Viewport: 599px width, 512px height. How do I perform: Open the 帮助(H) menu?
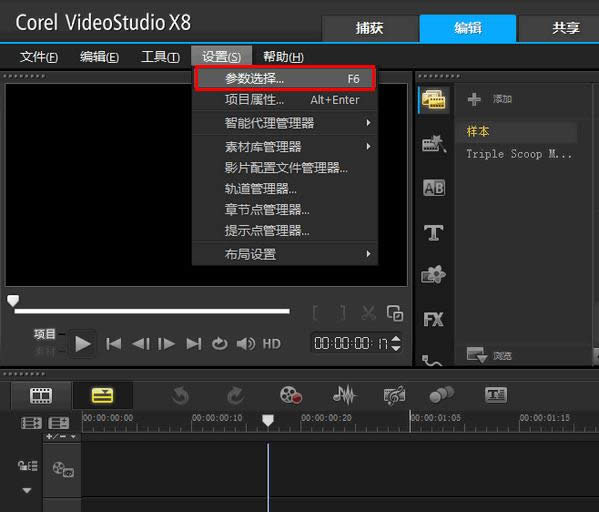283,57
